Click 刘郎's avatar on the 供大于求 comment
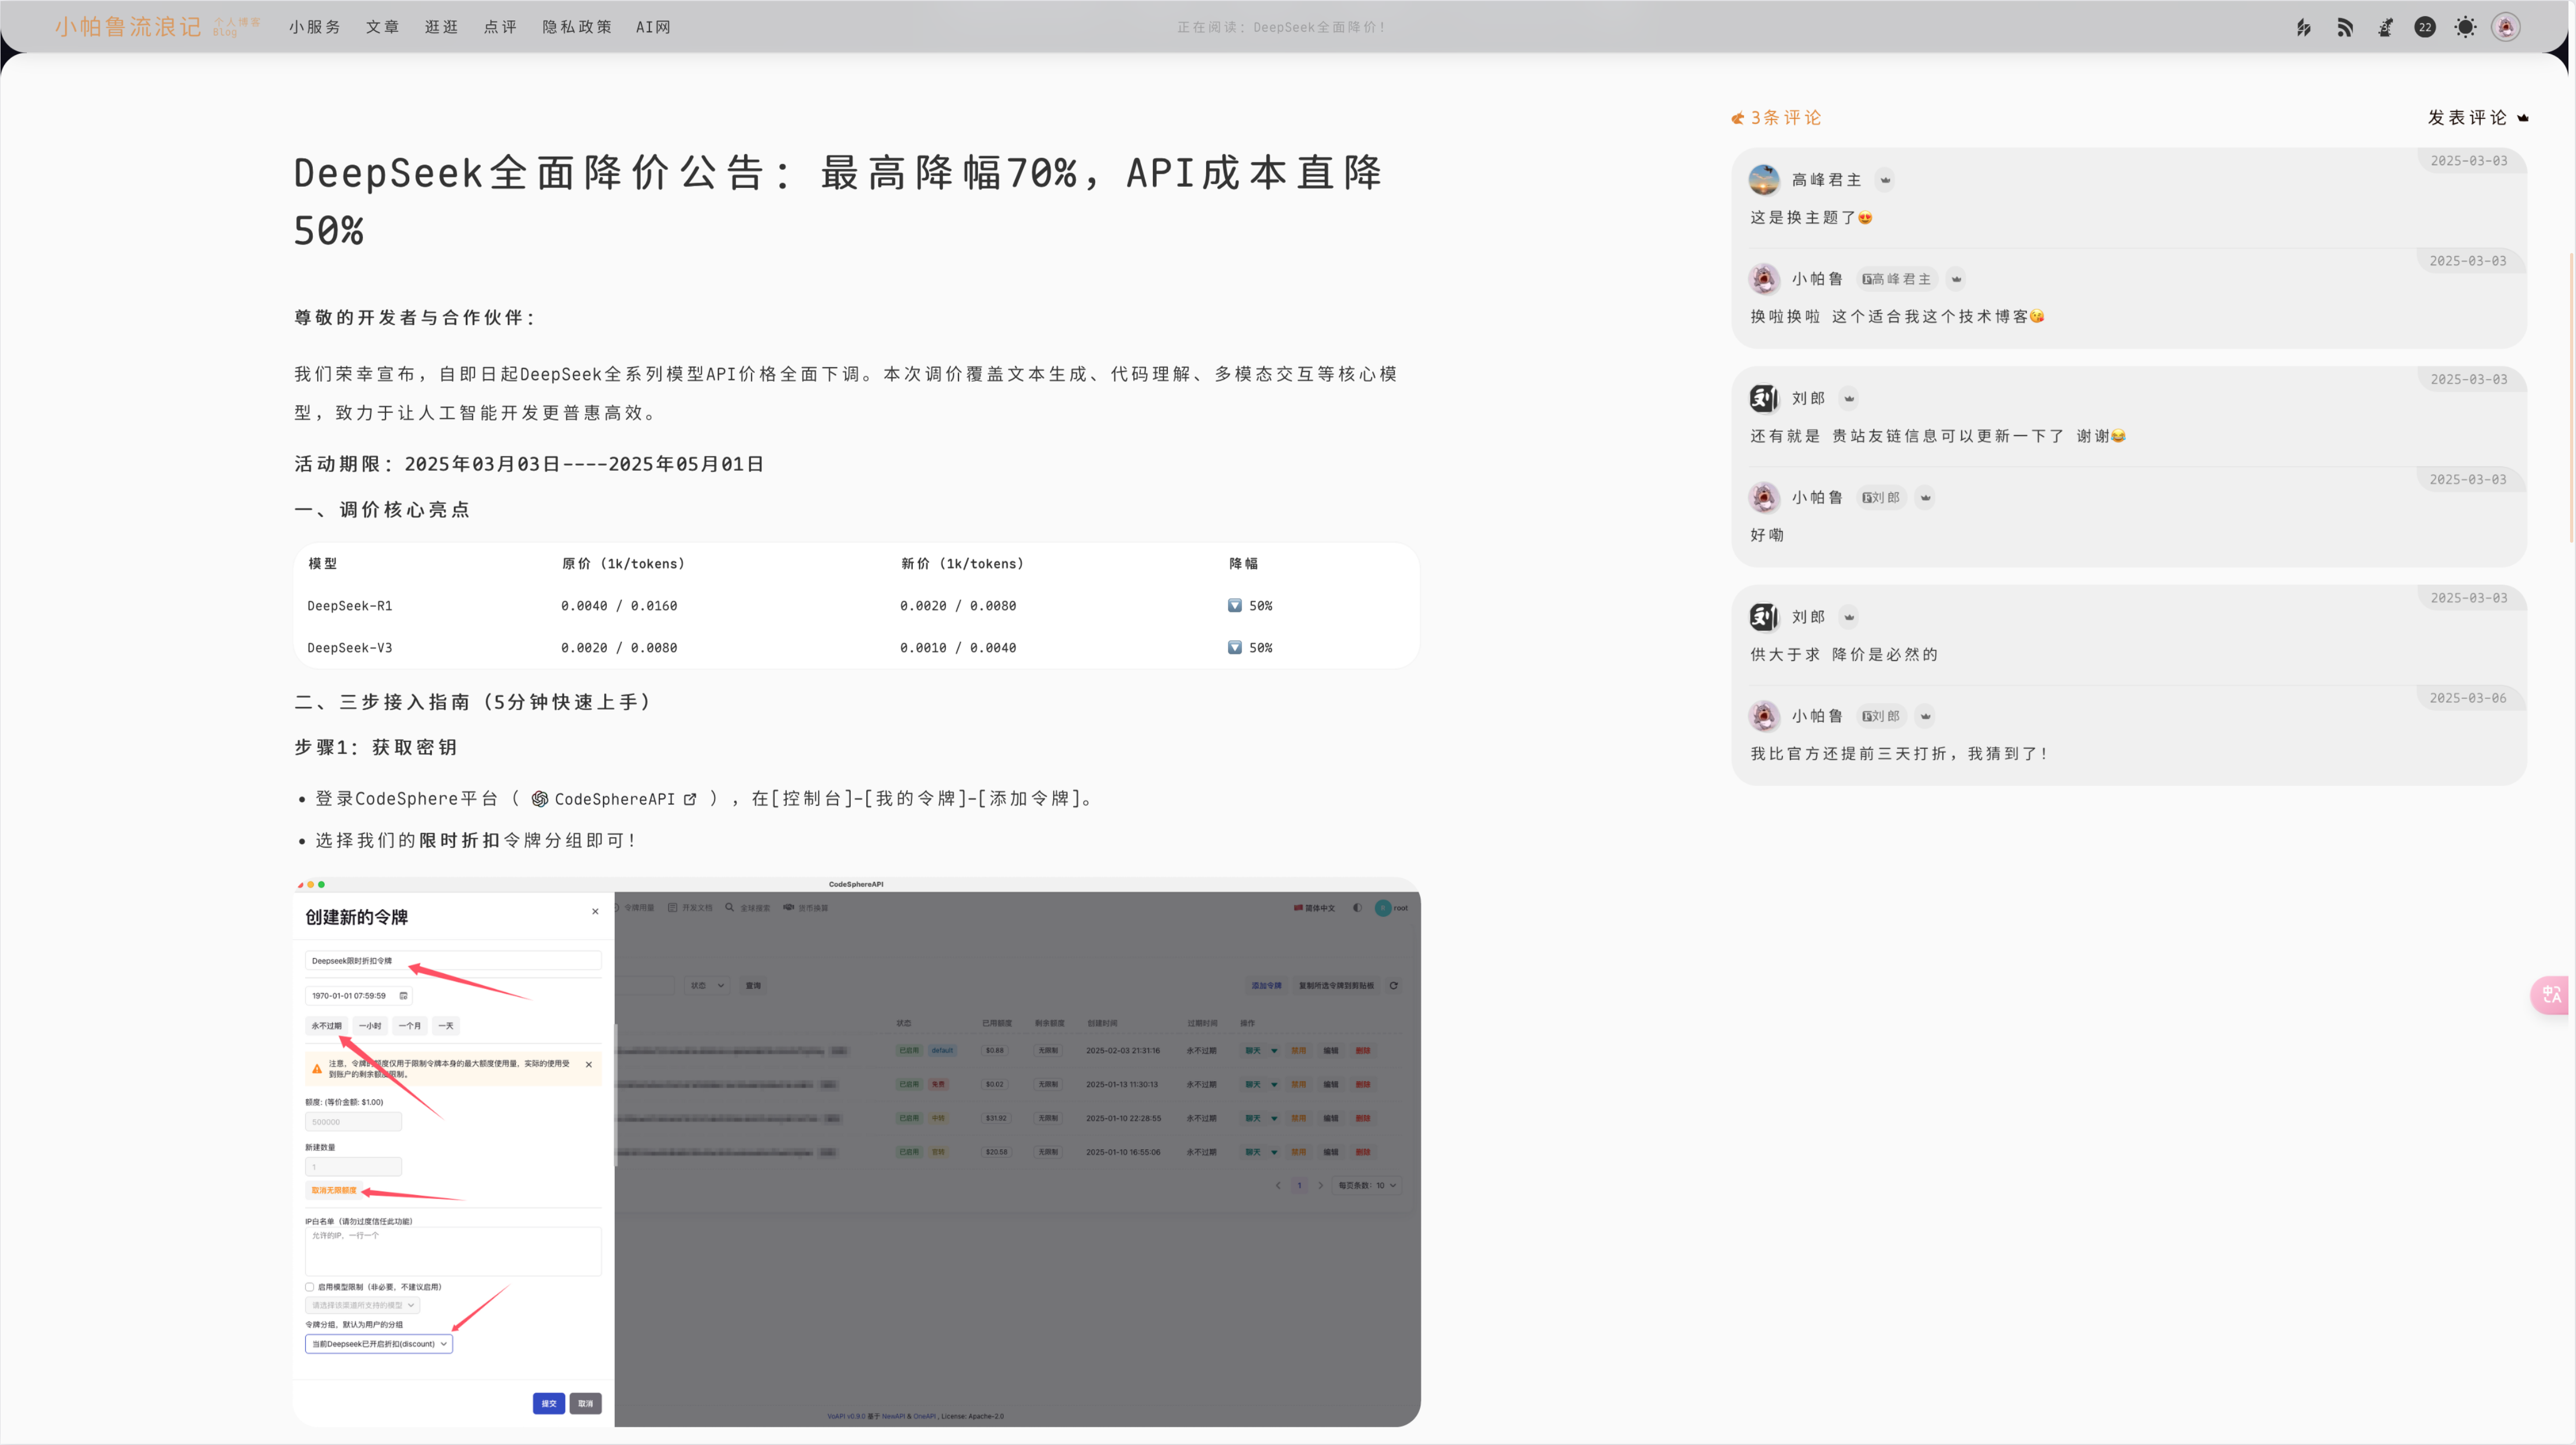This screenshot has height=1445, width=2576. (1764, 617)
